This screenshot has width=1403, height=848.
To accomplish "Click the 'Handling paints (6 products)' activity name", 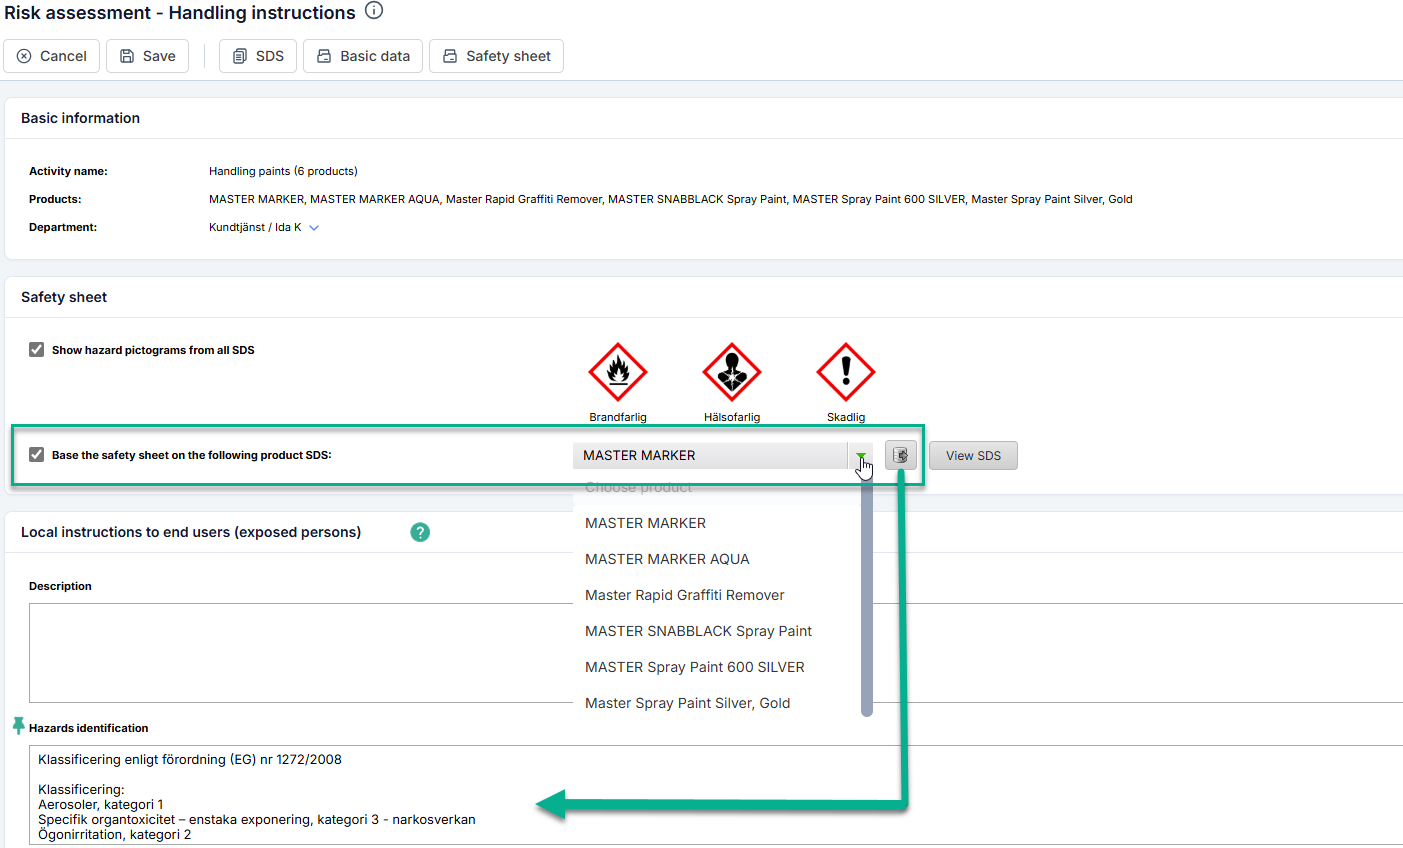I will tap(283, 171).
